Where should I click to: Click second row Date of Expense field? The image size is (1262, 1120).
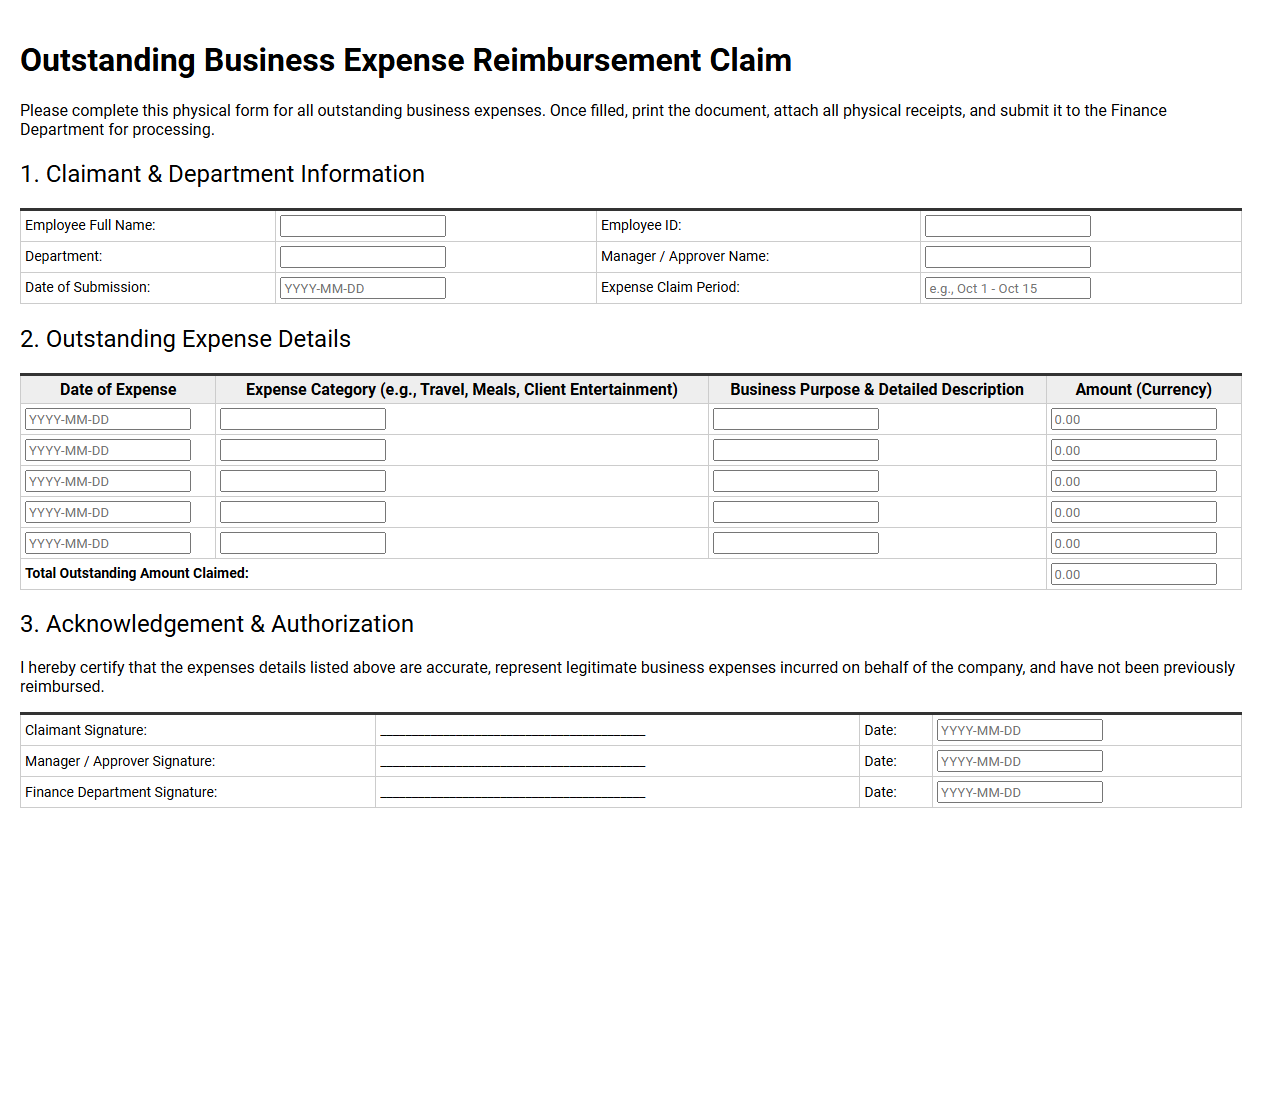[108, 450]
